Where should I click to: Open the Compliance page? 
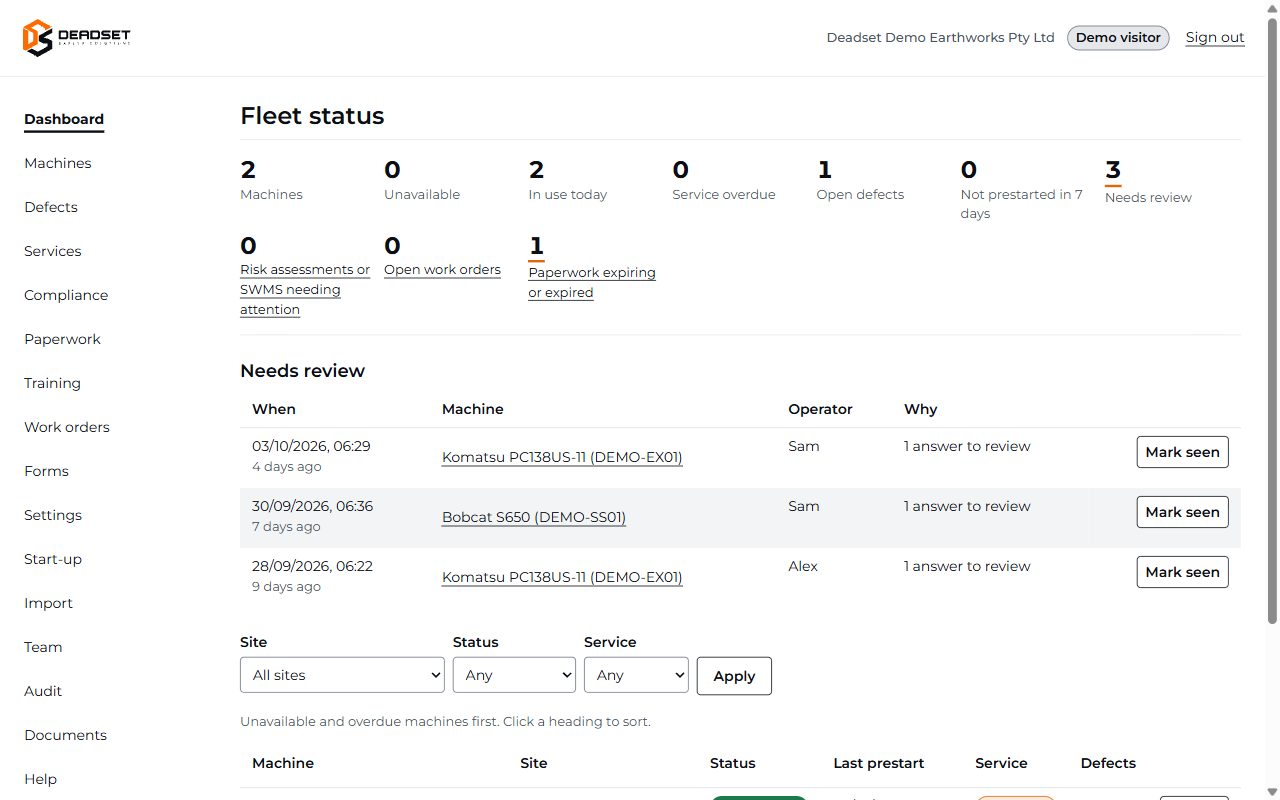pos(66,295)
